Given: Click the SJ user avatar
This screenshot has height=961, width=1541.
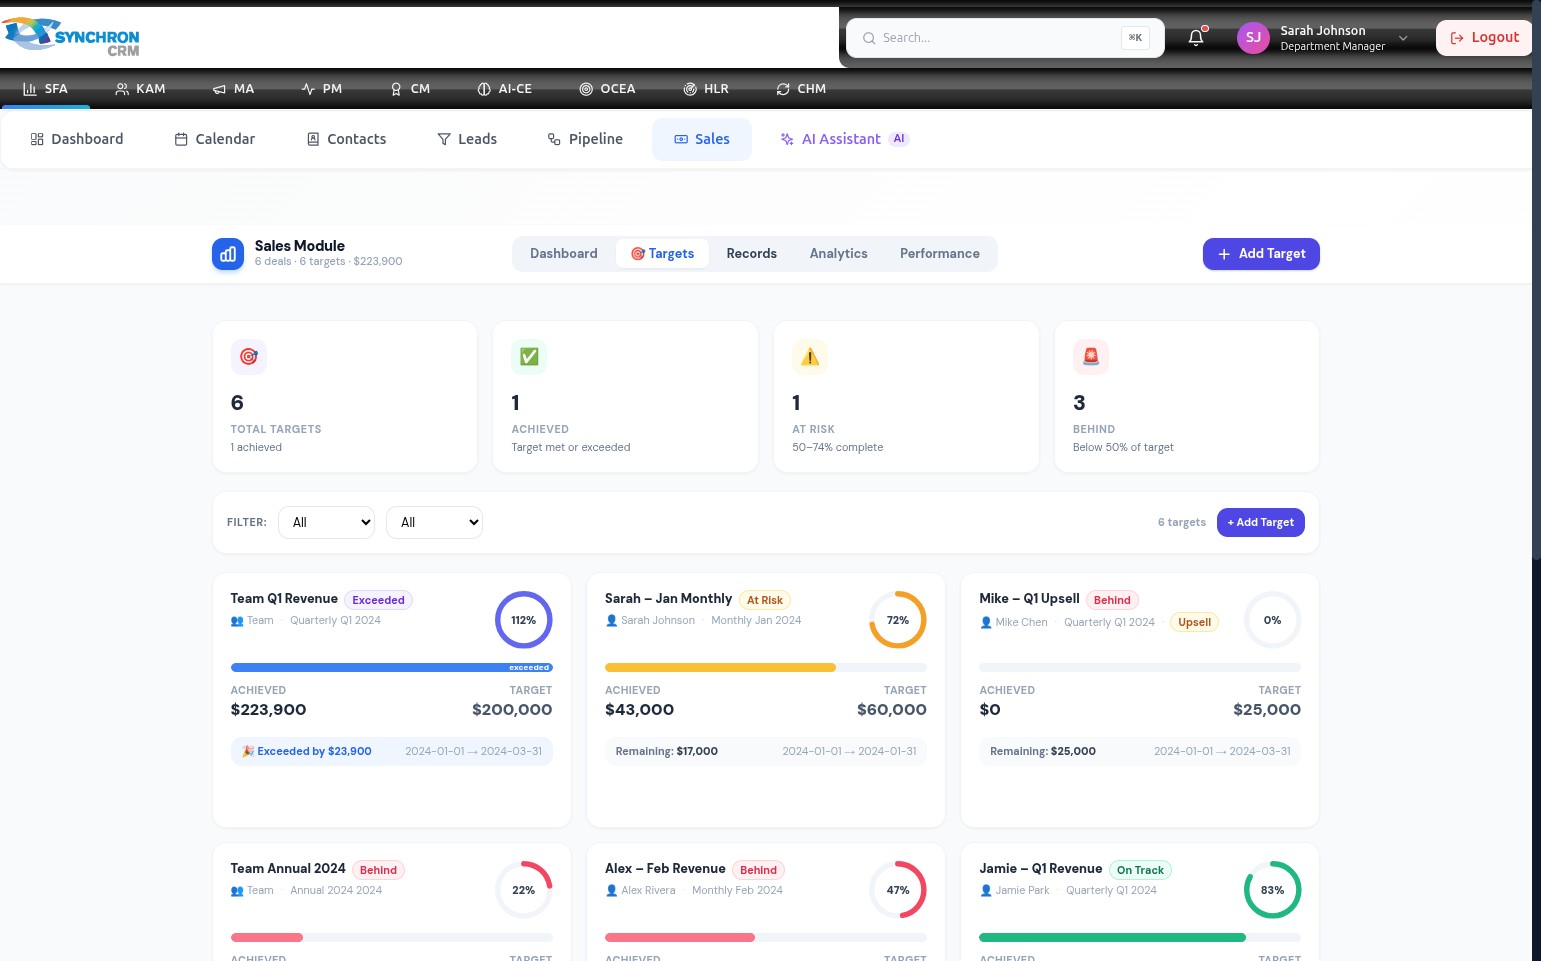Looking at the screenshot, I should click(x=1253, y=38).
